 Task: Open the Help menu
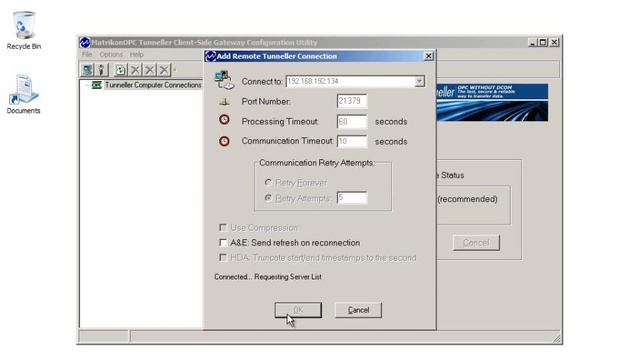(136, 54)
